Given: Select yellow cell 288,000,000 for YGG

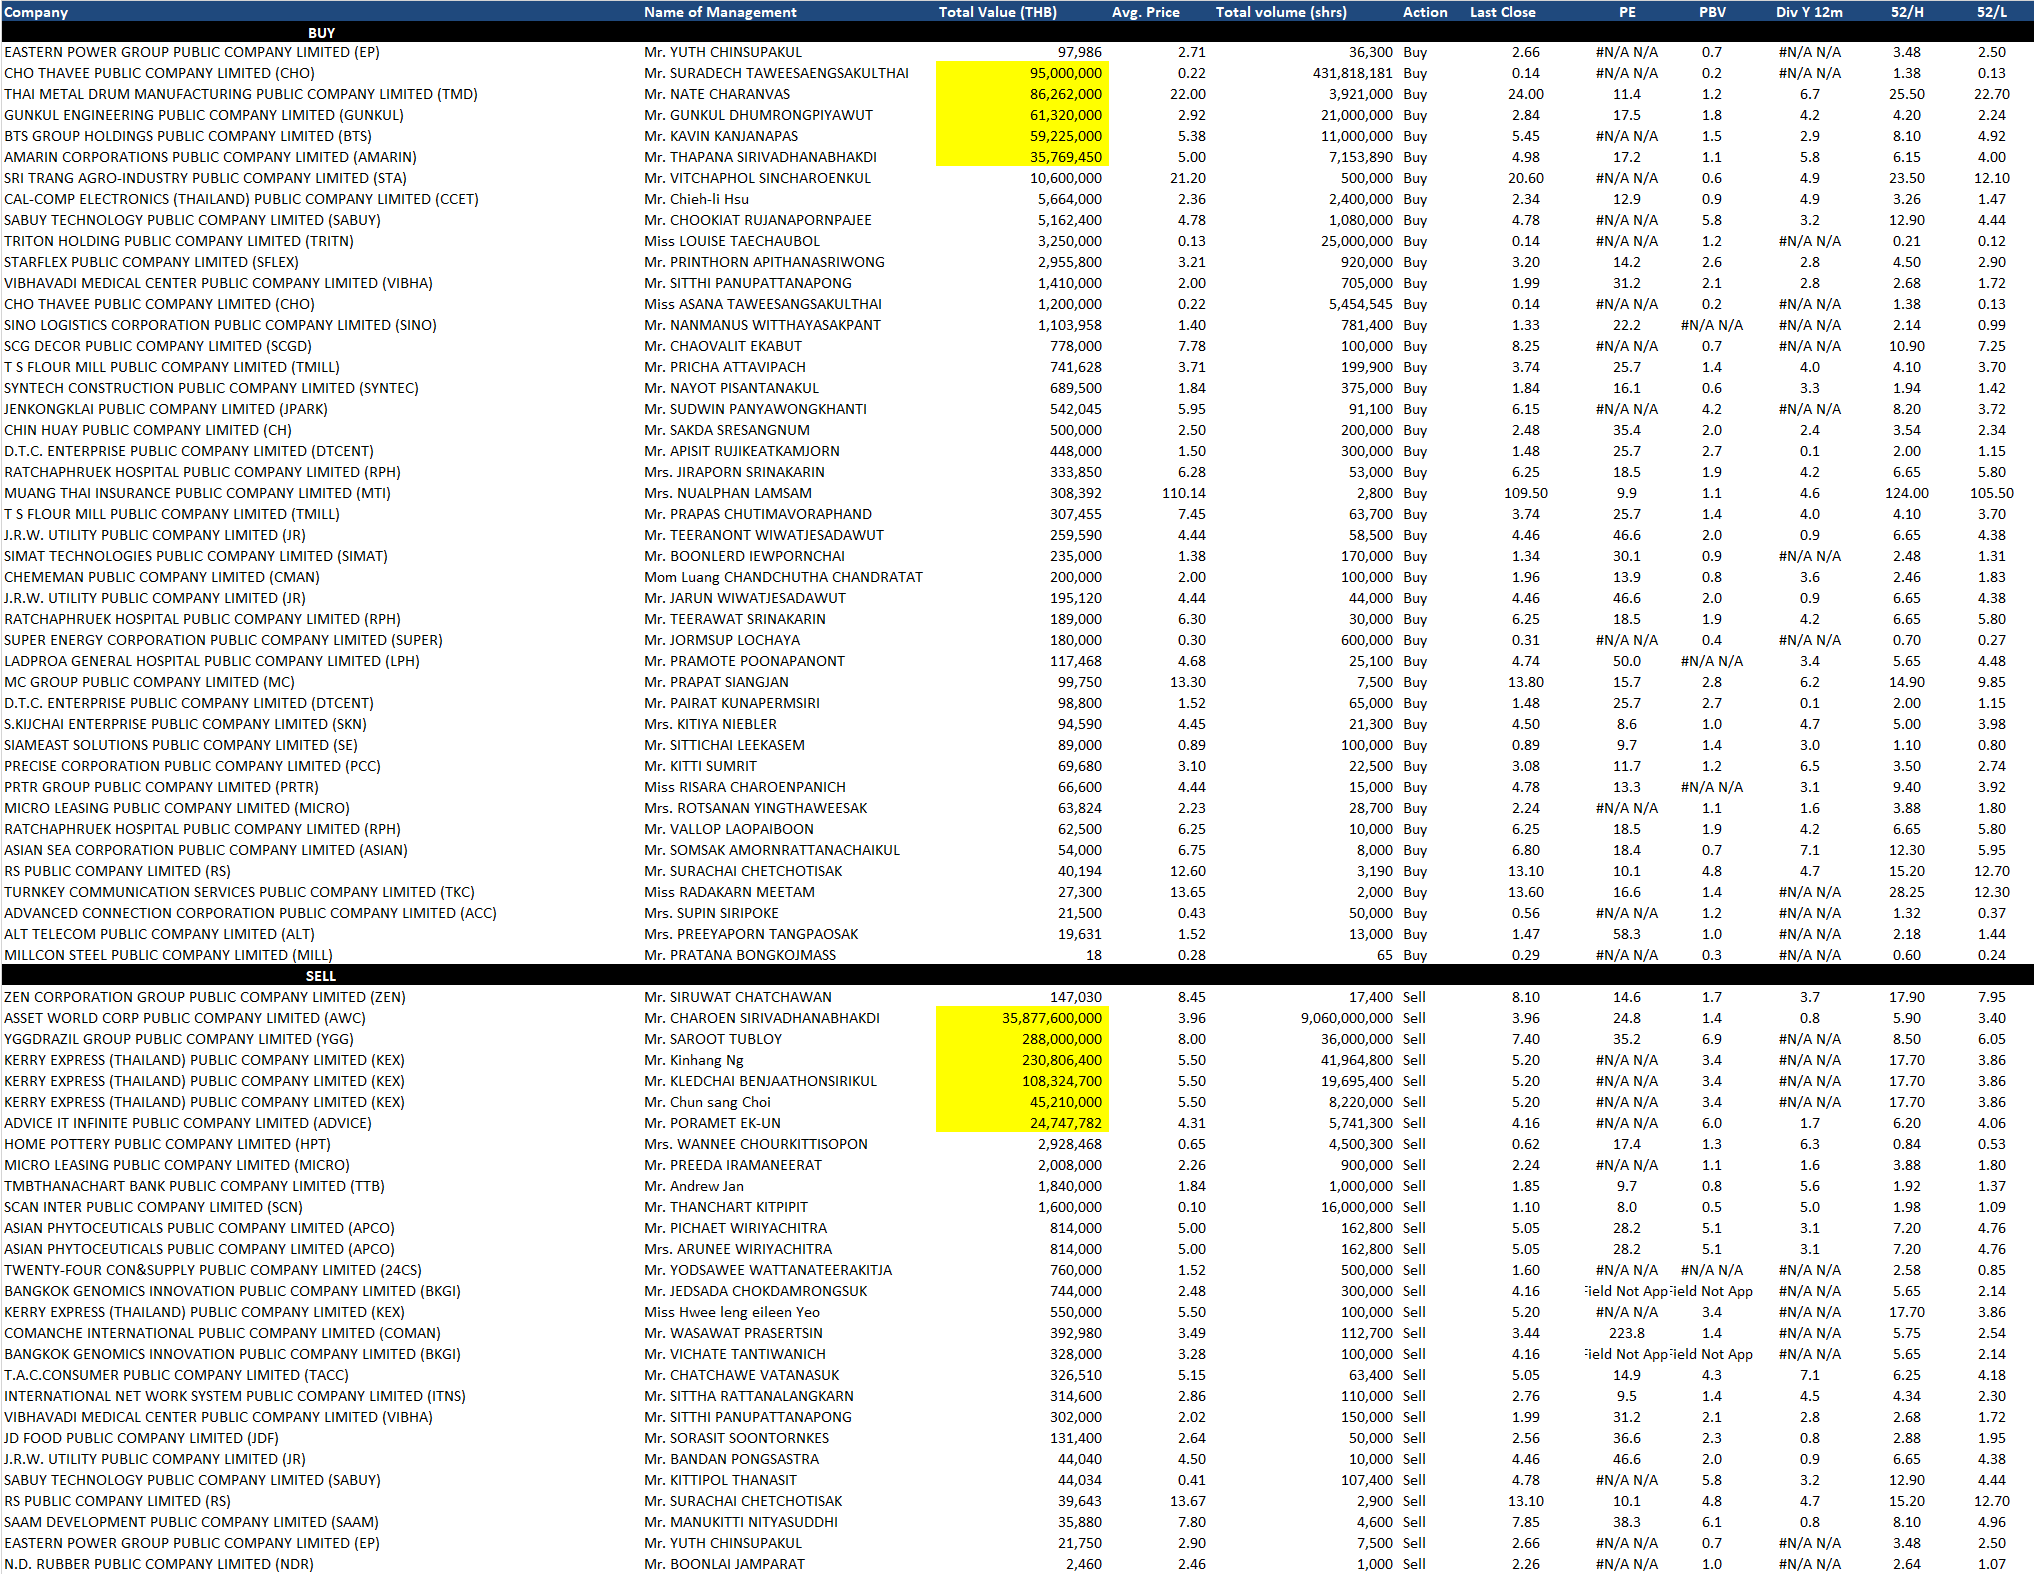Looking at the screenshot, I should tap(1061, 1039).
